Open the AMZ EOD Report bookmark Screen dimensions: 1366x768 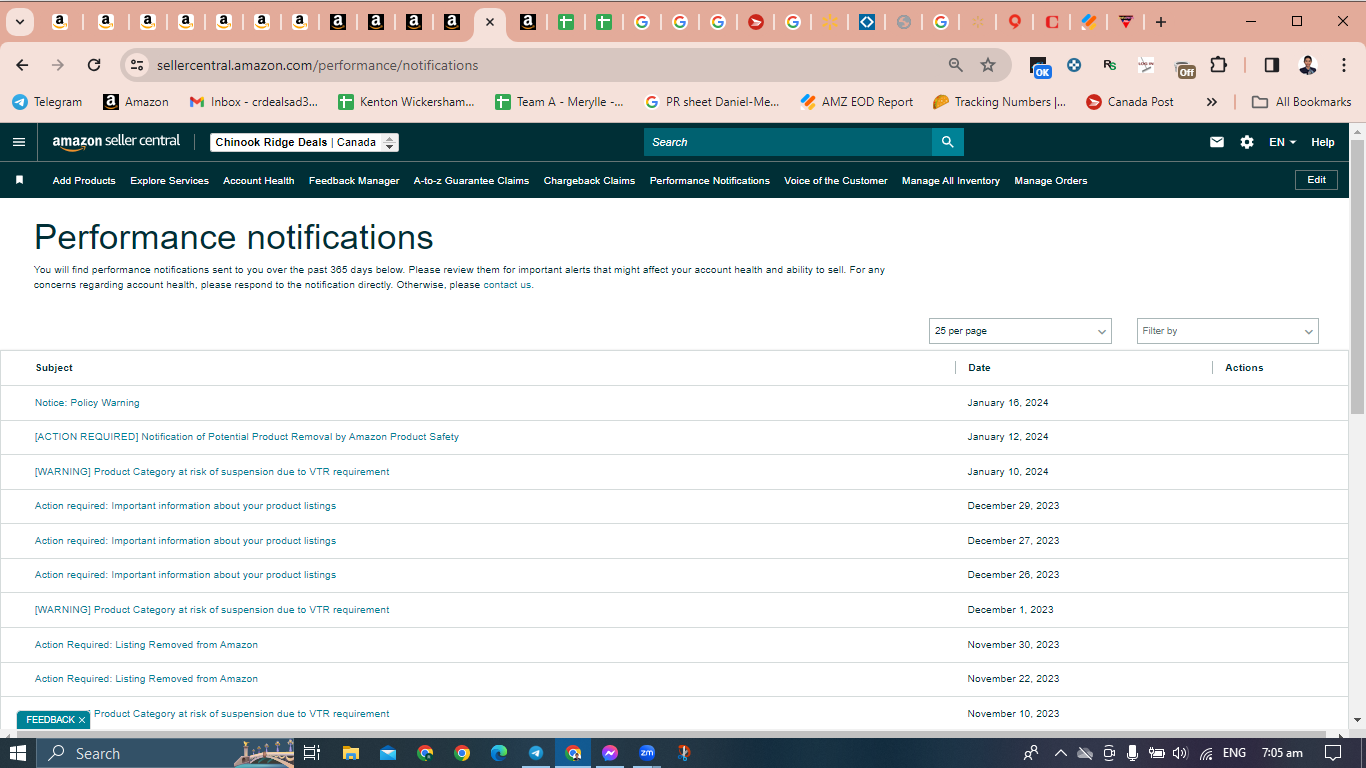857,102
